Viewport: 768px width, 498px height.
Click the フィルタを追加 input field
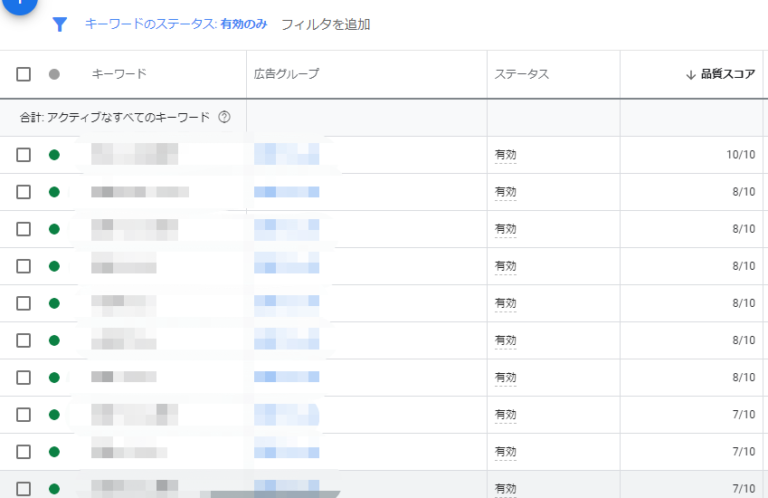(x=326, y=24)
